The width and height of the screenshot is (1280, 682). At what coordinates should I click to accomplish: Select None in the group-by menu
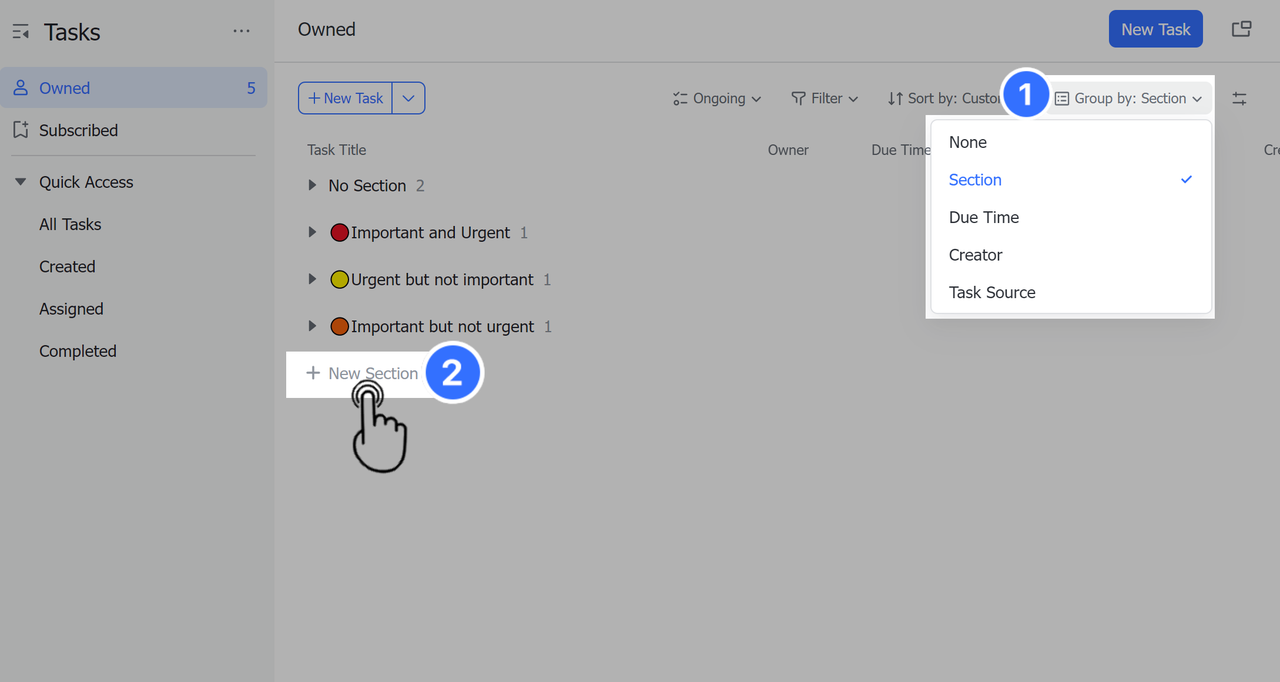click(968, 142)
